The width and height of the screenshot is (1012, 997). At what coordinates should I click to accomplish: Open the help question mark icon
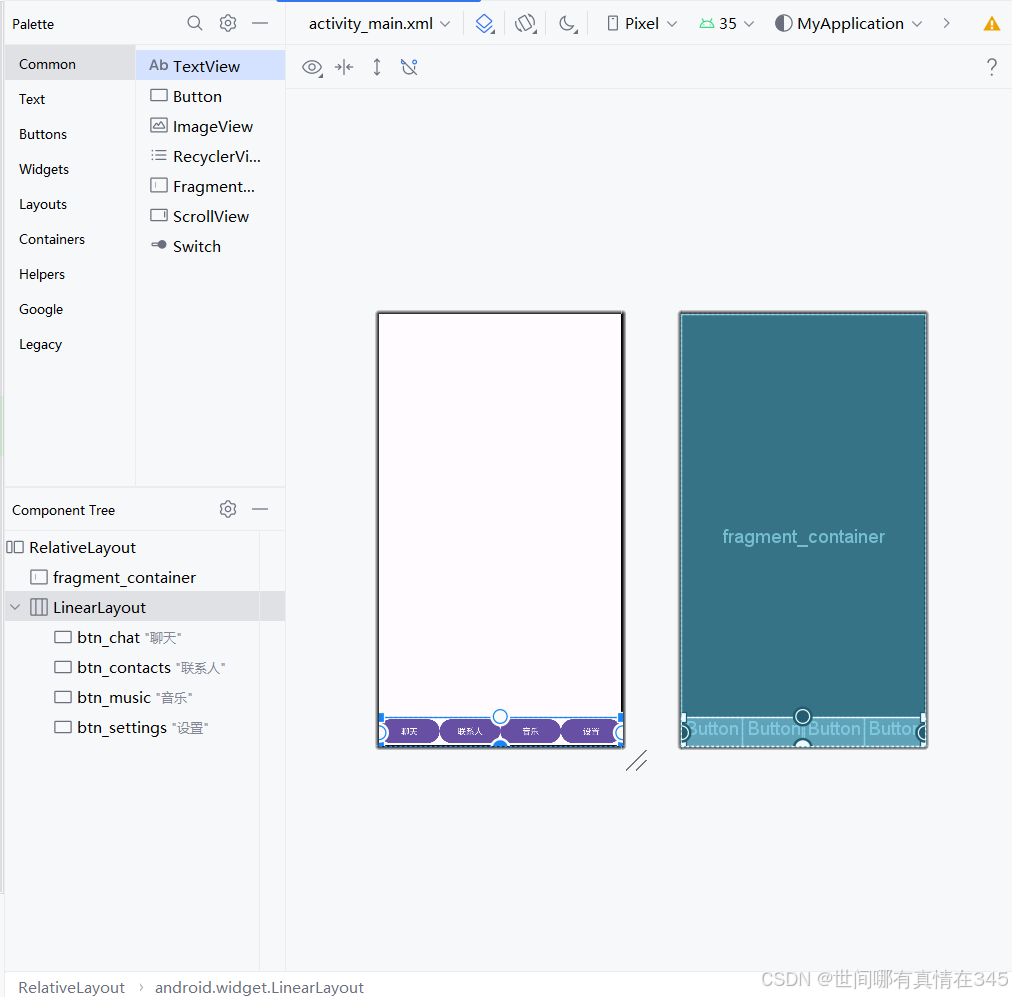pyautogui.click(x=992, y=67)
